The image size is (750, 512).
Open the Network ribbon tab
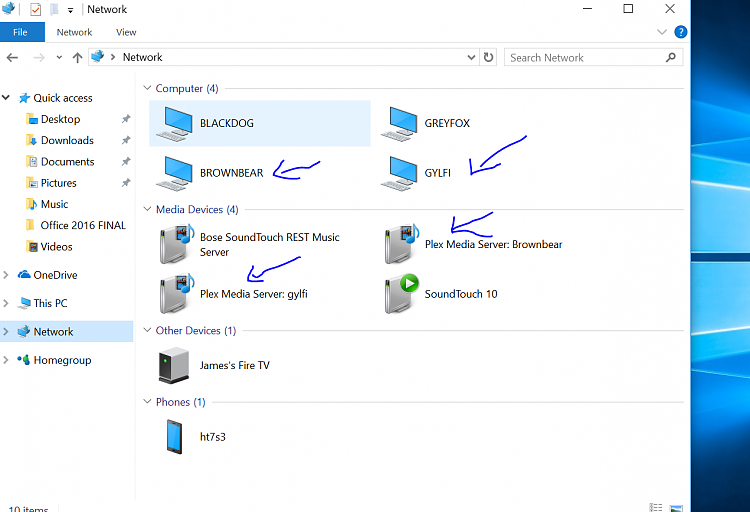click(74, 32)
